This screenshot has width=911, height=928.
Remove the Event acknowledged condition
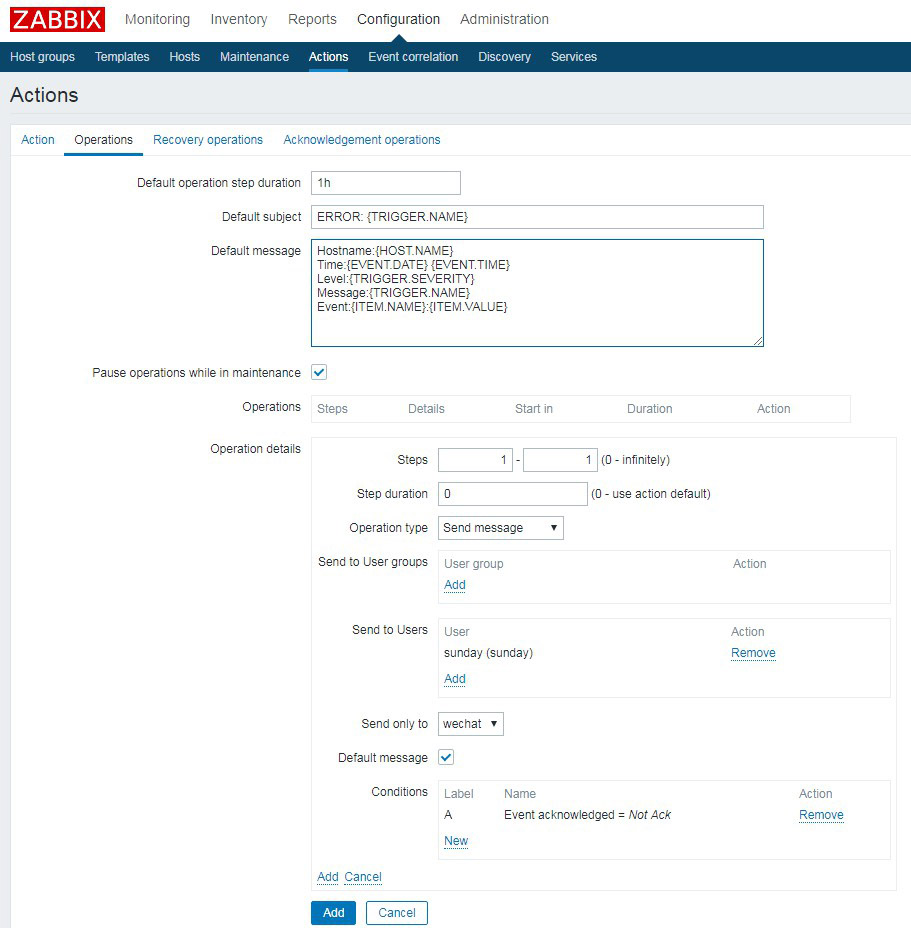pos(821,815)
